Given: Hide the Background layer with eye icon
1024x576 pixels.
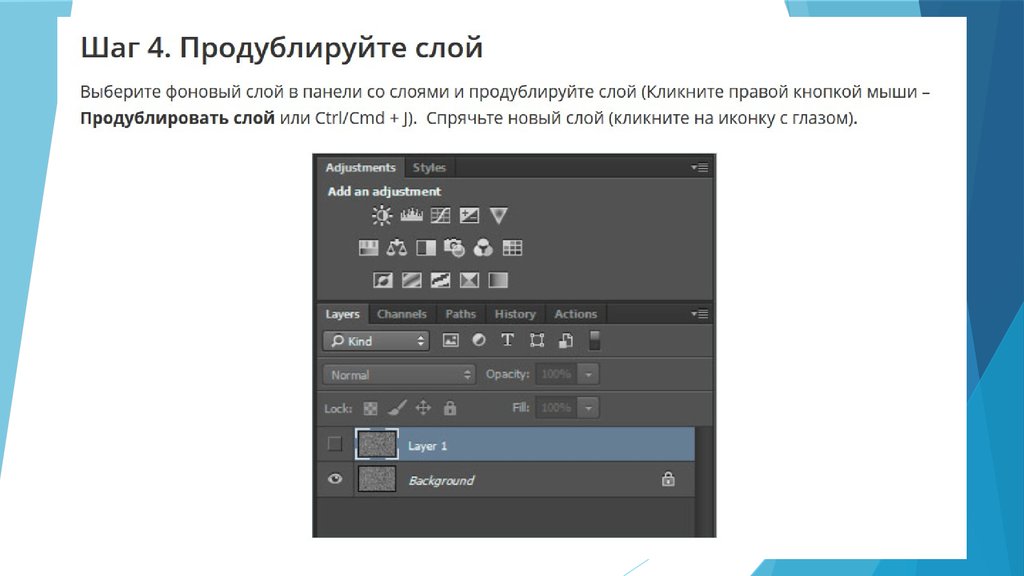Looking at the screenshot, I should [335, 480].
